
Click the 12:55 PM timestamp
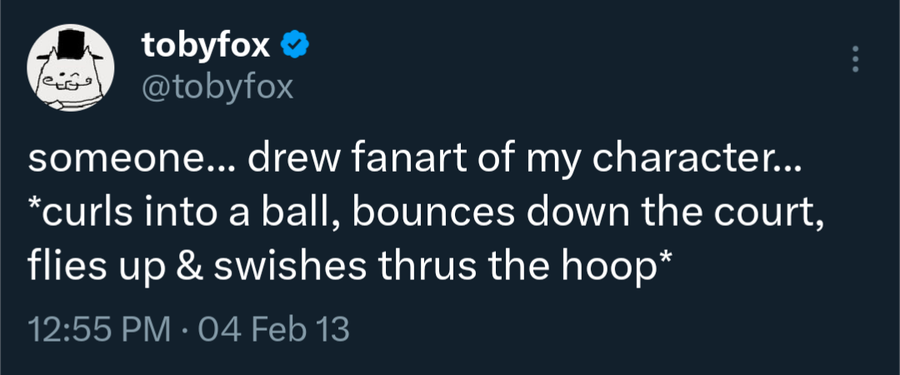[x=99, y=330]
